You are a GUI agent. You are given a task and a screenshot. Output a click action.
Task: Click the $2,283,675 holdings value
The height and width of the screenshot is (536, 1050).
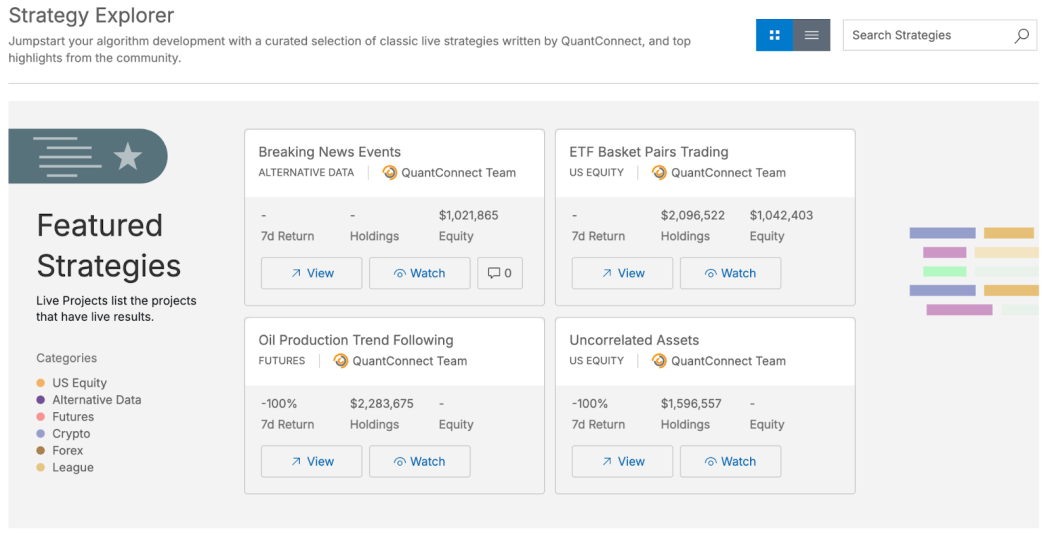coord(382,404)
